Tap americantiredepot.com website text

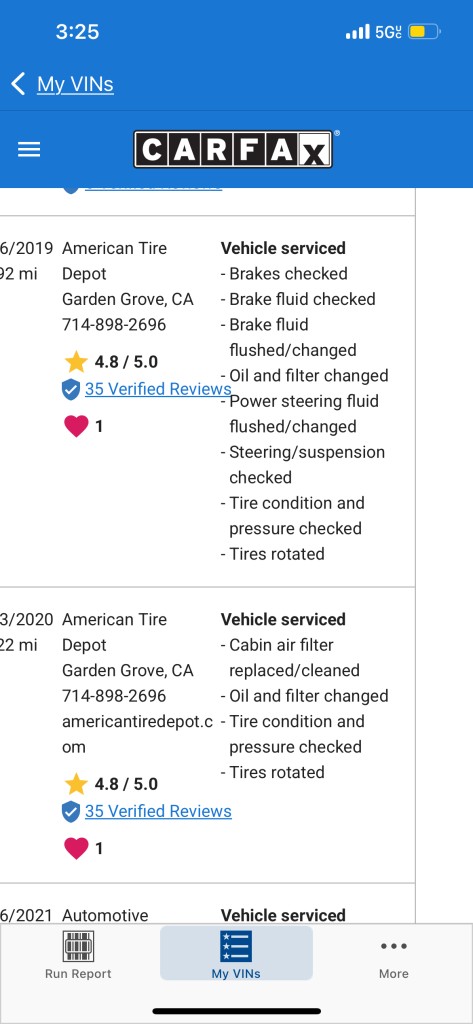click(x=137, y=734)
